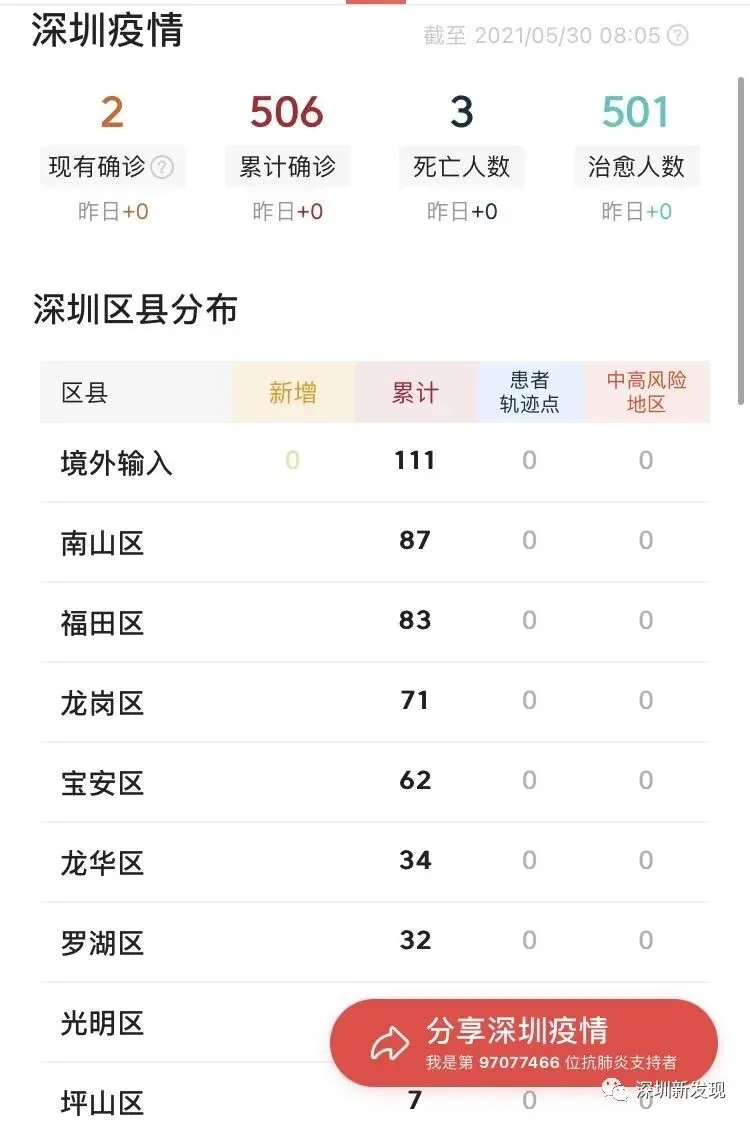The height and width of the screenshot is (1123, 750).
Task: Tap the 累计确诊 stat label
Action: (x=287, y=167)
